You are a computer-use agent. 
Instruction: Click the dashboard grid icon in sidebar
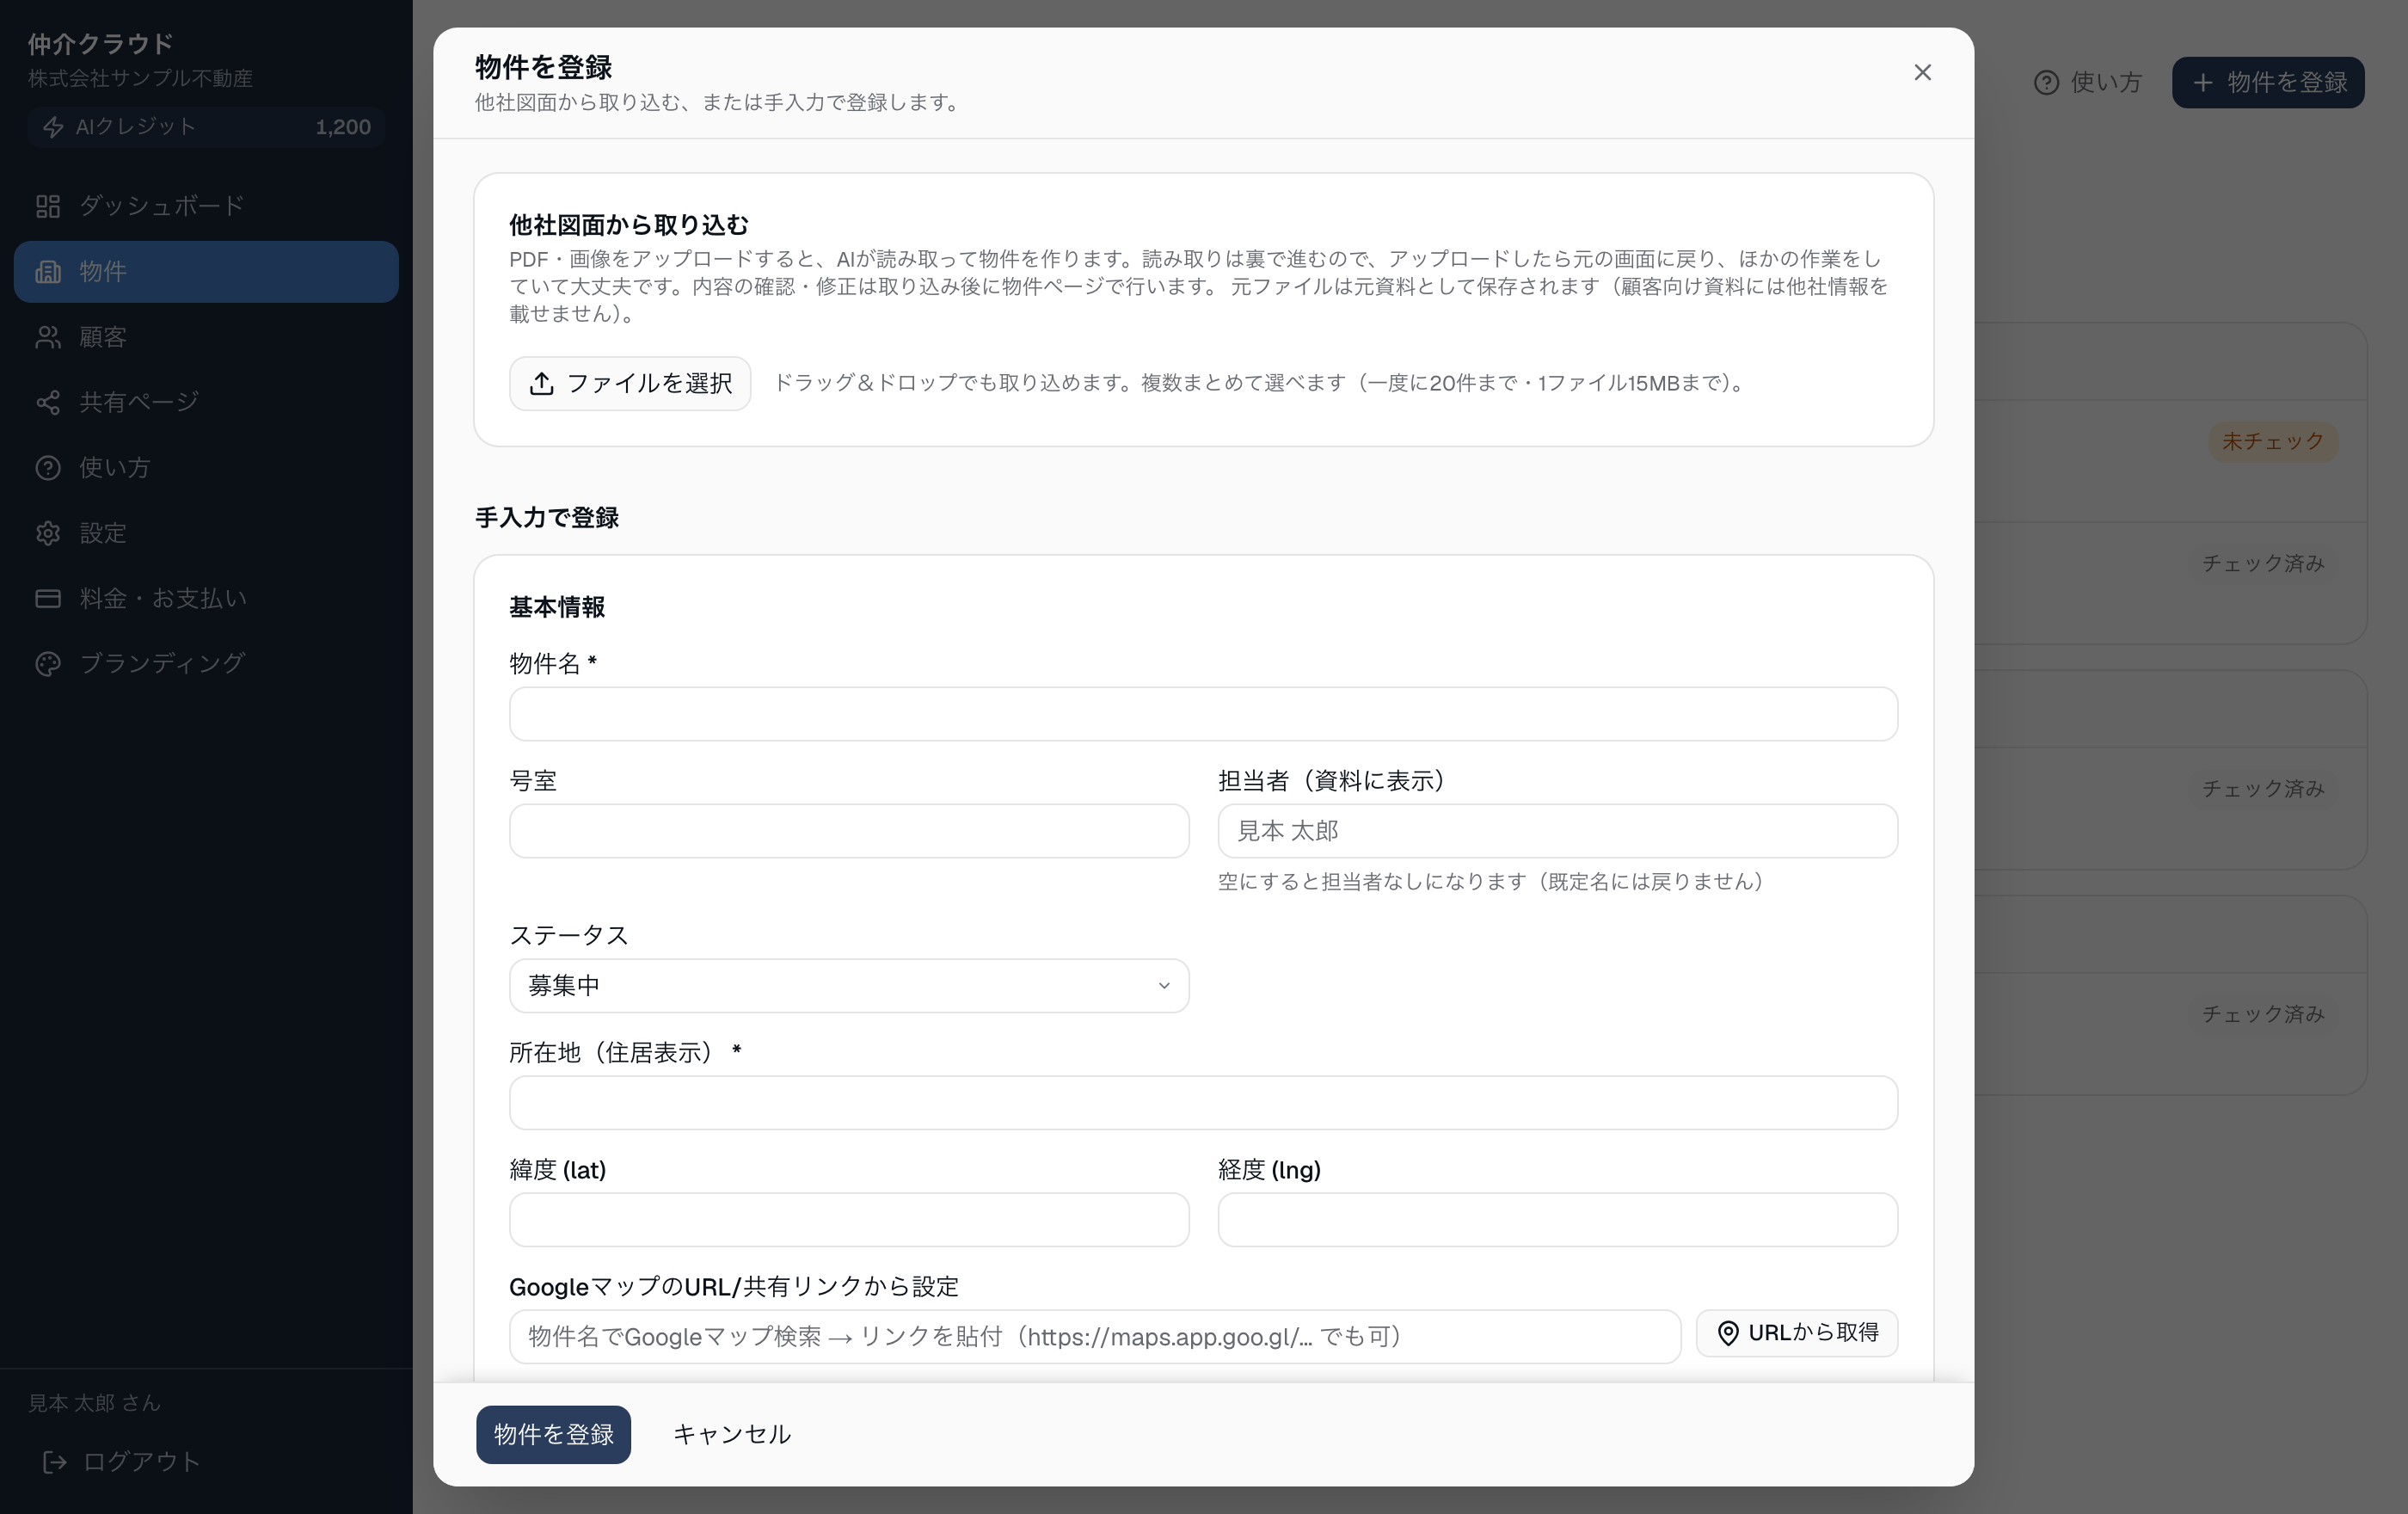[48, 206]
